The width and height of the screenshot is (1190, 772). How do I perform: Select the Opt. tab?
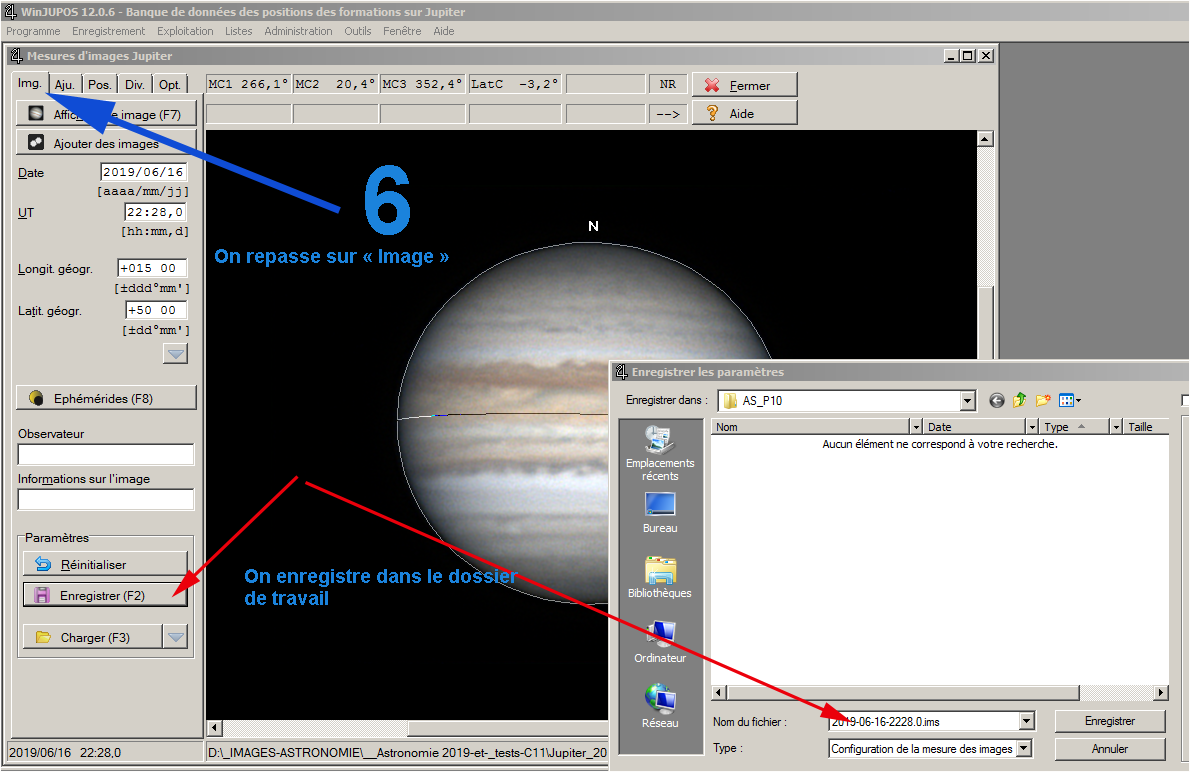click(169, 84)
